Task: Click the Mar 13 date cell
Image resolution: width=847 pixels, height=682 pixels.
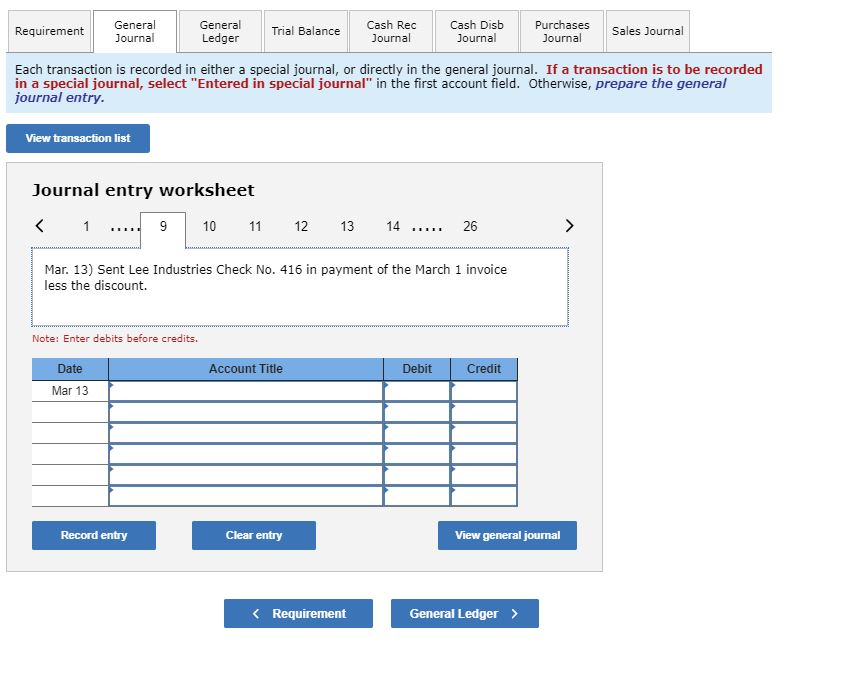Action: tap(69, 391)
